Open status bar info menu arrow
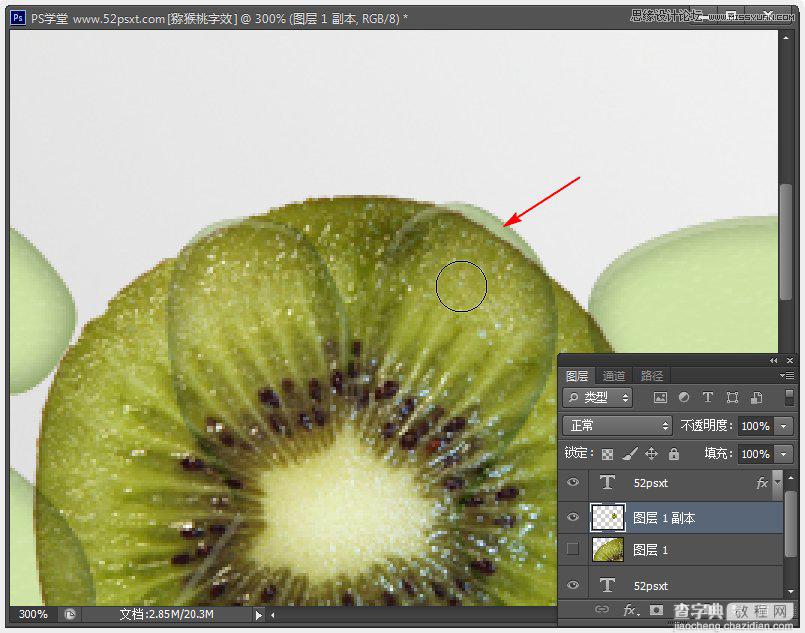Image resolution: width=805 pixels, height=633 pixels. pos(258,615)
